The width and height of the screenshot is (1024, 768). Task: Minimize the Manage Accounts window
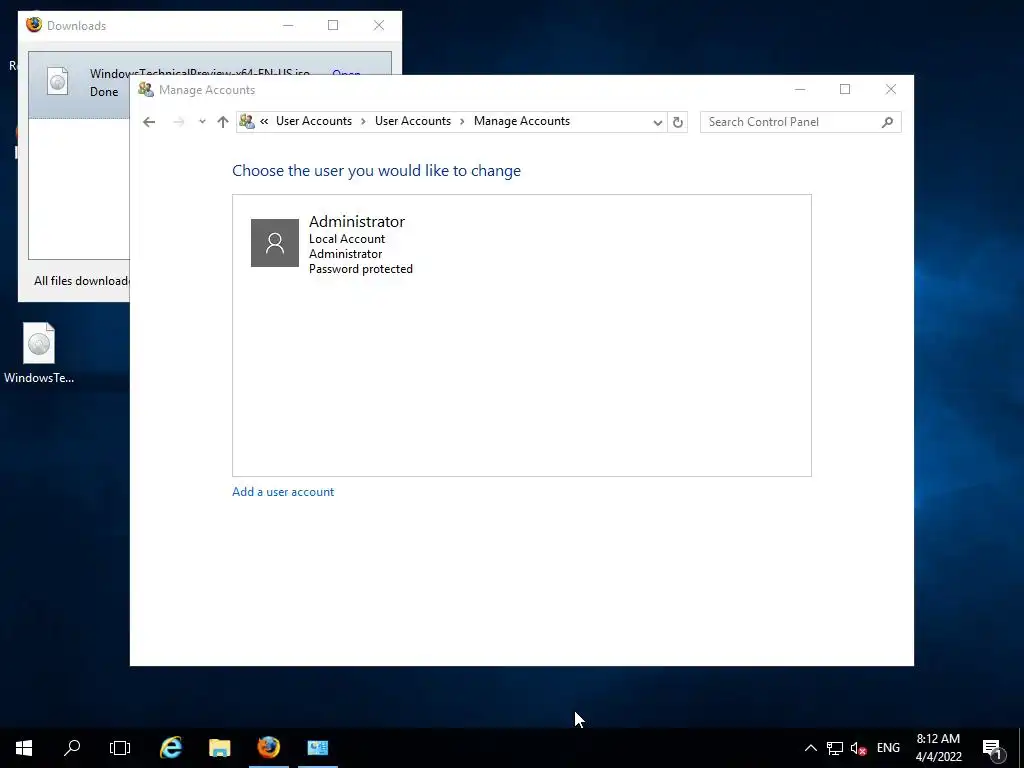800,89
